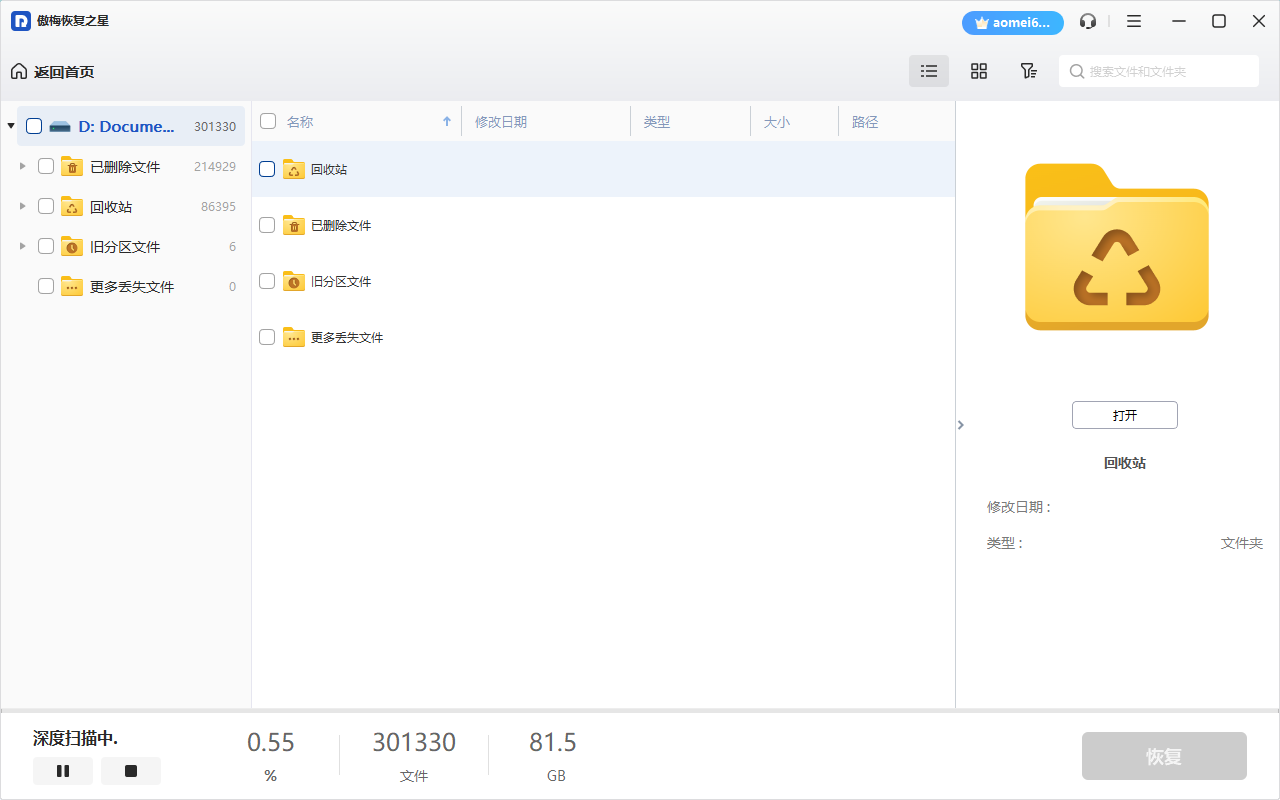Check the 已删除文件 checkbox in sidebar
This screenshot has width=1280, height=800.
[46, 167]
